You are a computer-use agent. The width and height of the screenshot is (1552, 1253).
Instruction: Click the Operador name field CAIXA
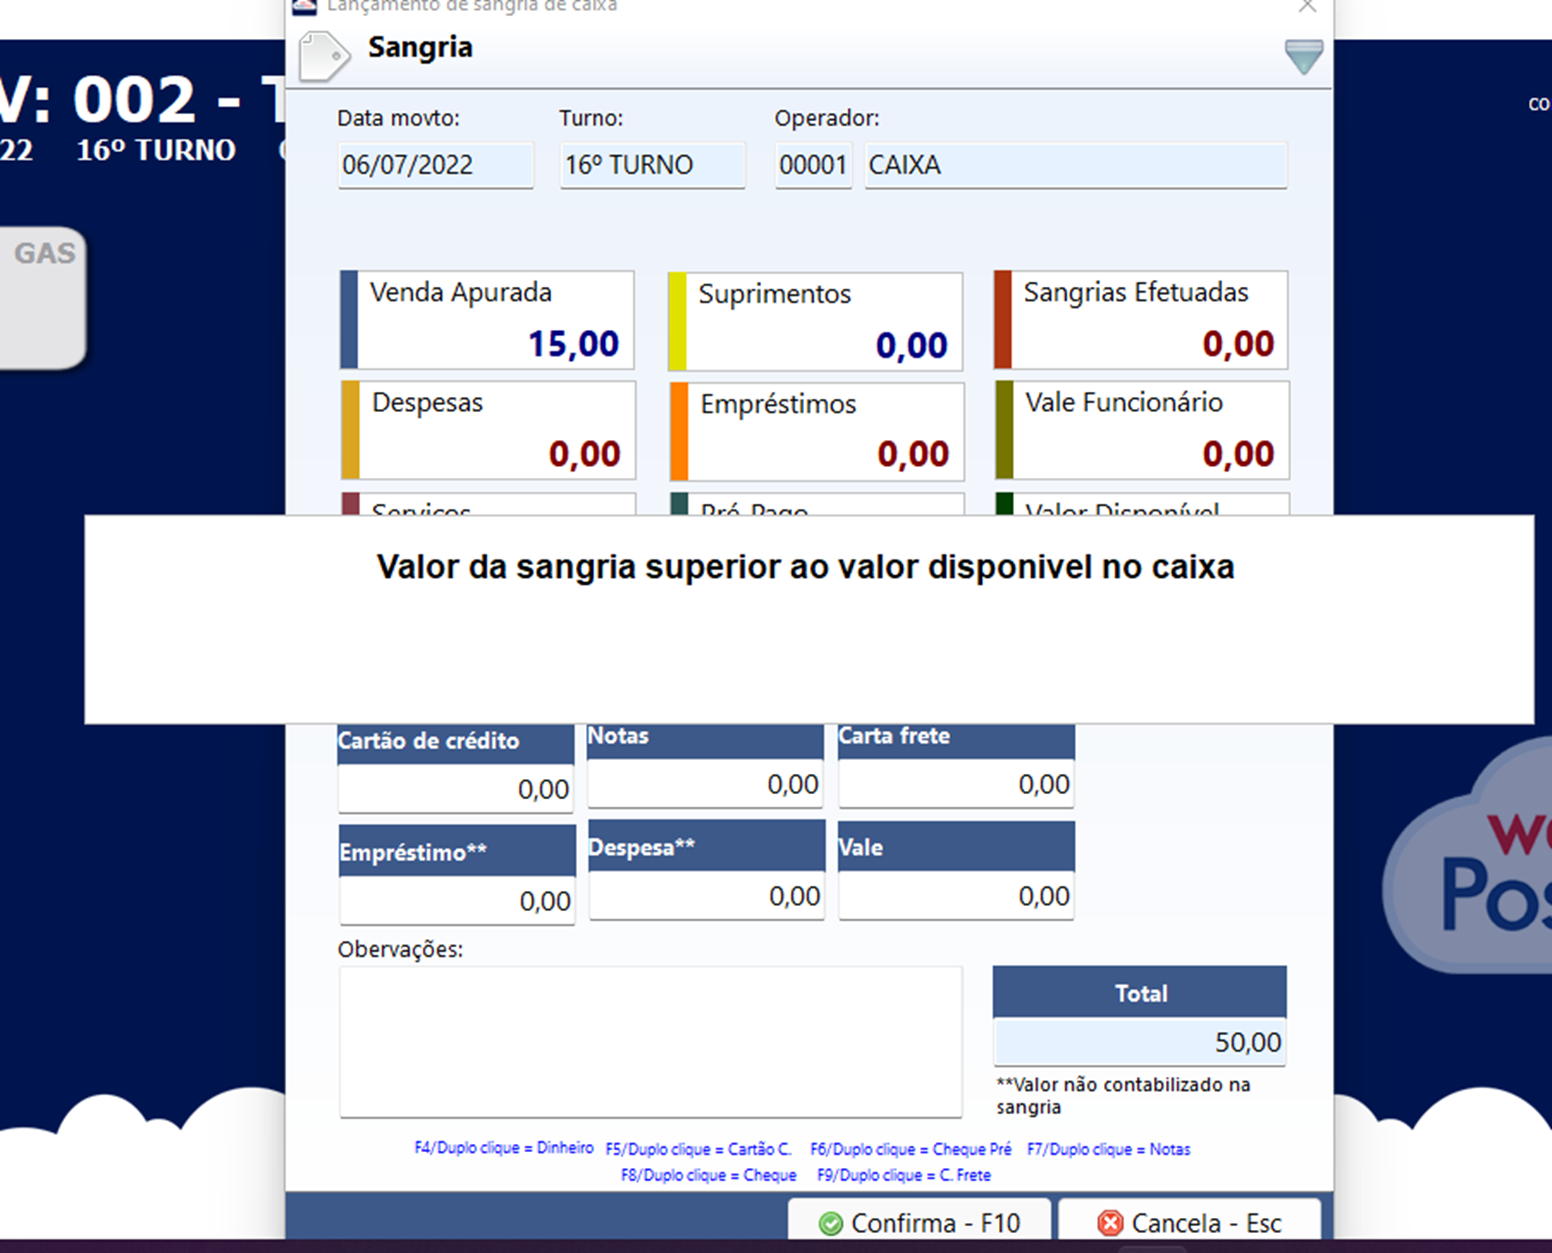tap(1076, 165)
